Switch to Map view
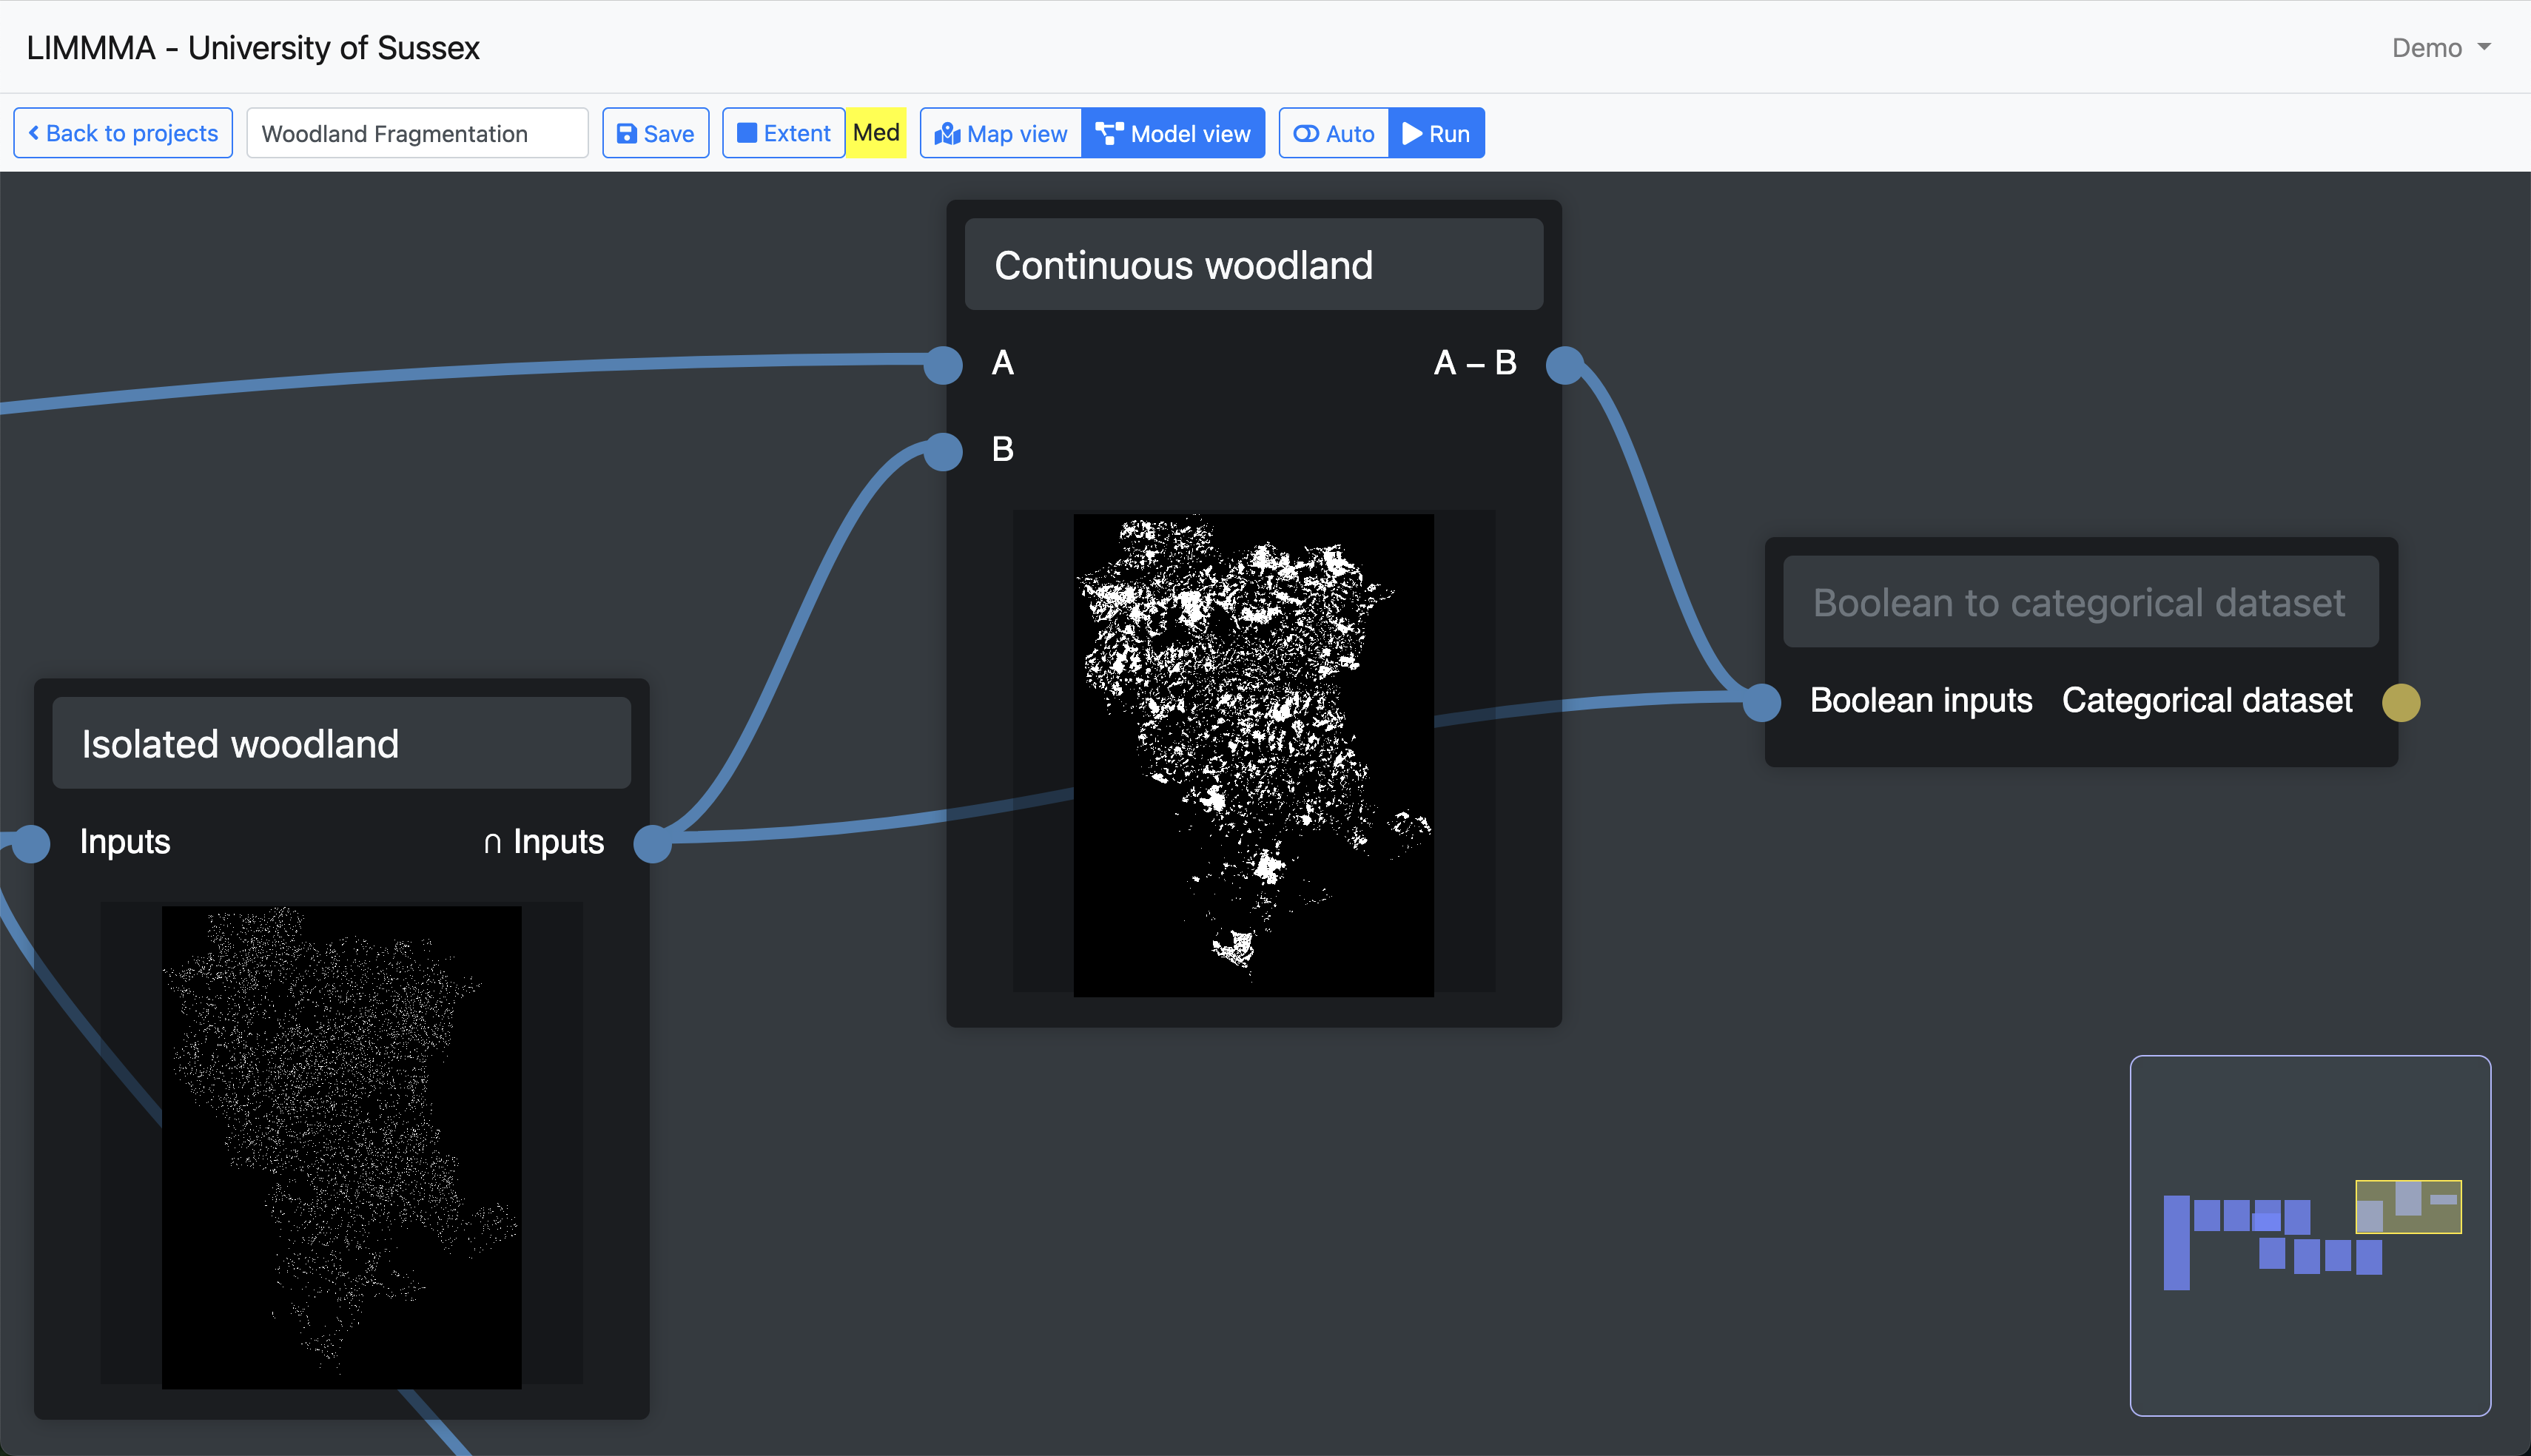 point(1001,133)
